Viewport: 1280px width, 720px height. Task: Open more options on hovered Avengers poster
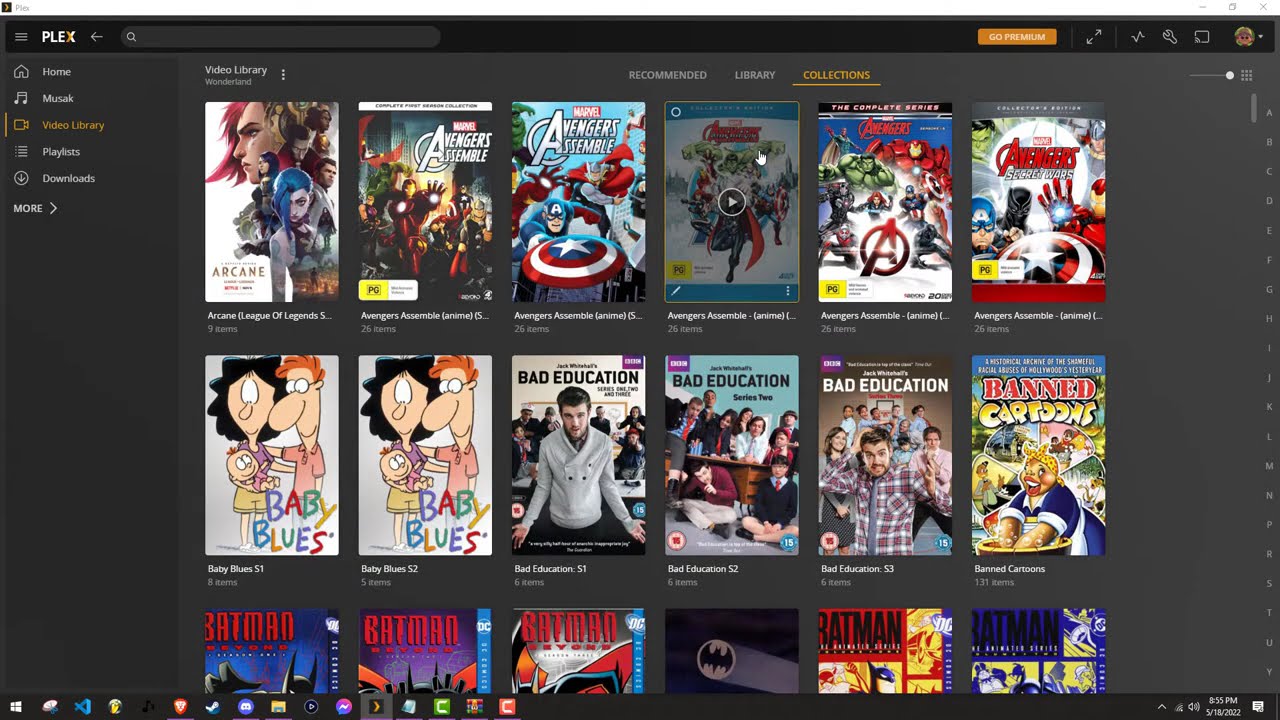[788, 291]
